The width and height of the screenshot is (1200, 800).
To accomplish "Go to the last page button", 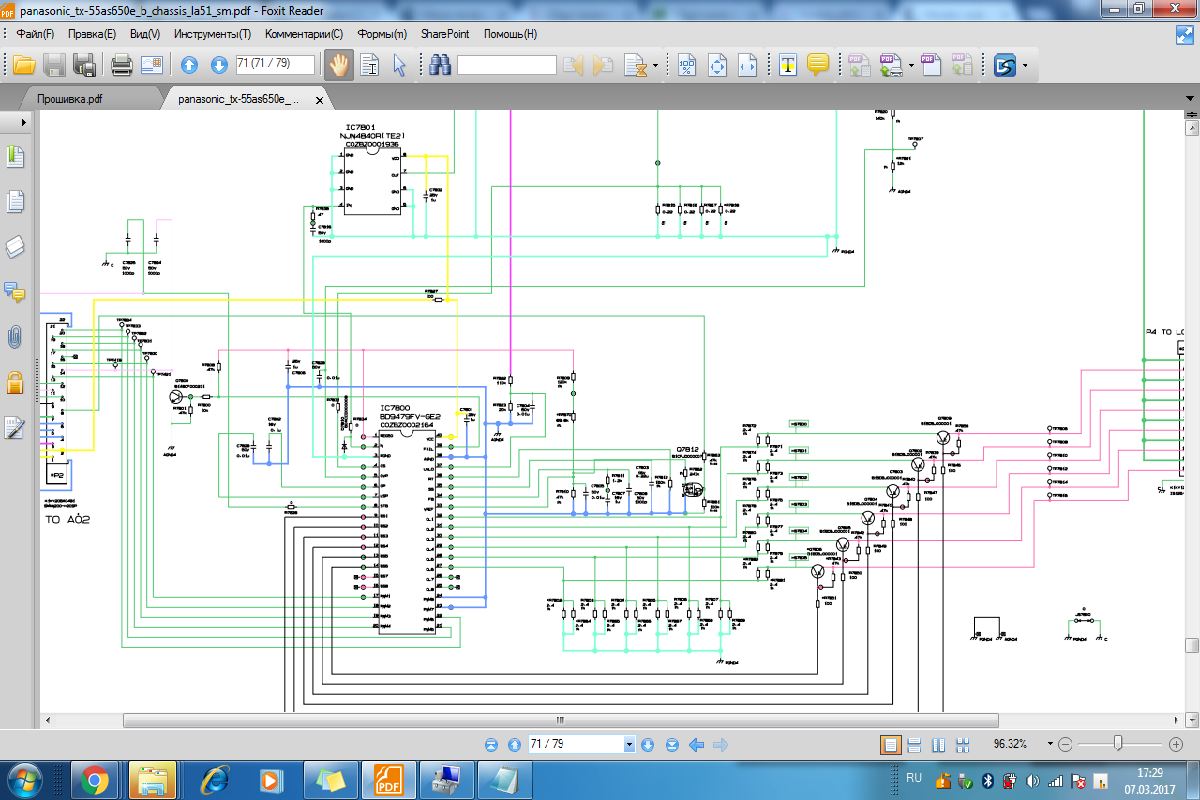I will (671, 745).
